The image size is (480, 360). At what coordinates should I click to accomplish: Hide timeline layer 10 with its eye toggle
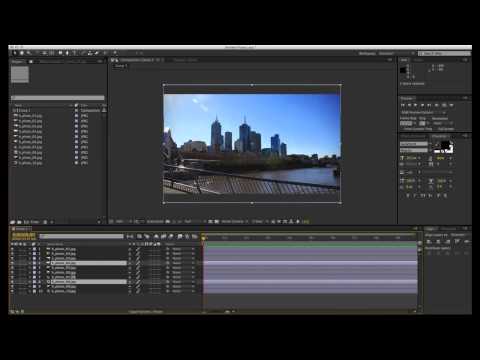pos(13,291)
